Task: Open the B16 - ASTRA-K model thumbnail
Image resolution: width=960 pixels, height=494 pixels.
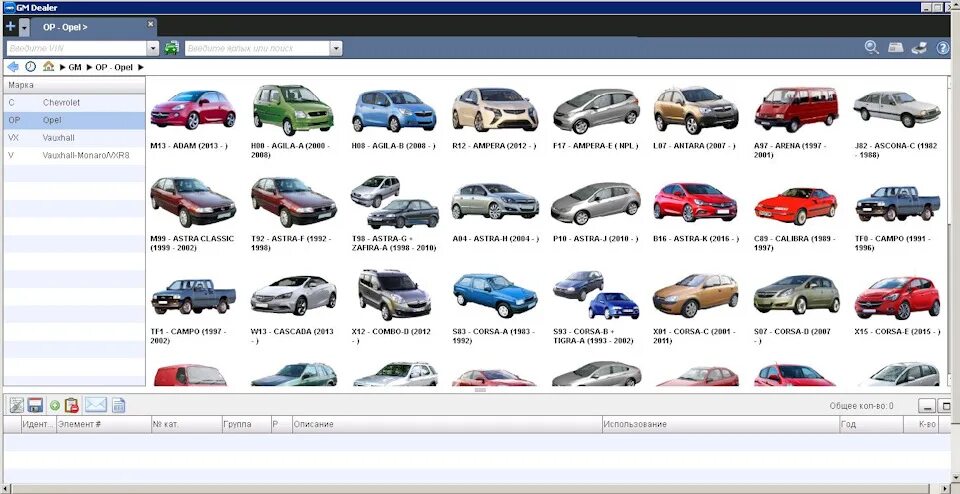Action: pos(696,202)
